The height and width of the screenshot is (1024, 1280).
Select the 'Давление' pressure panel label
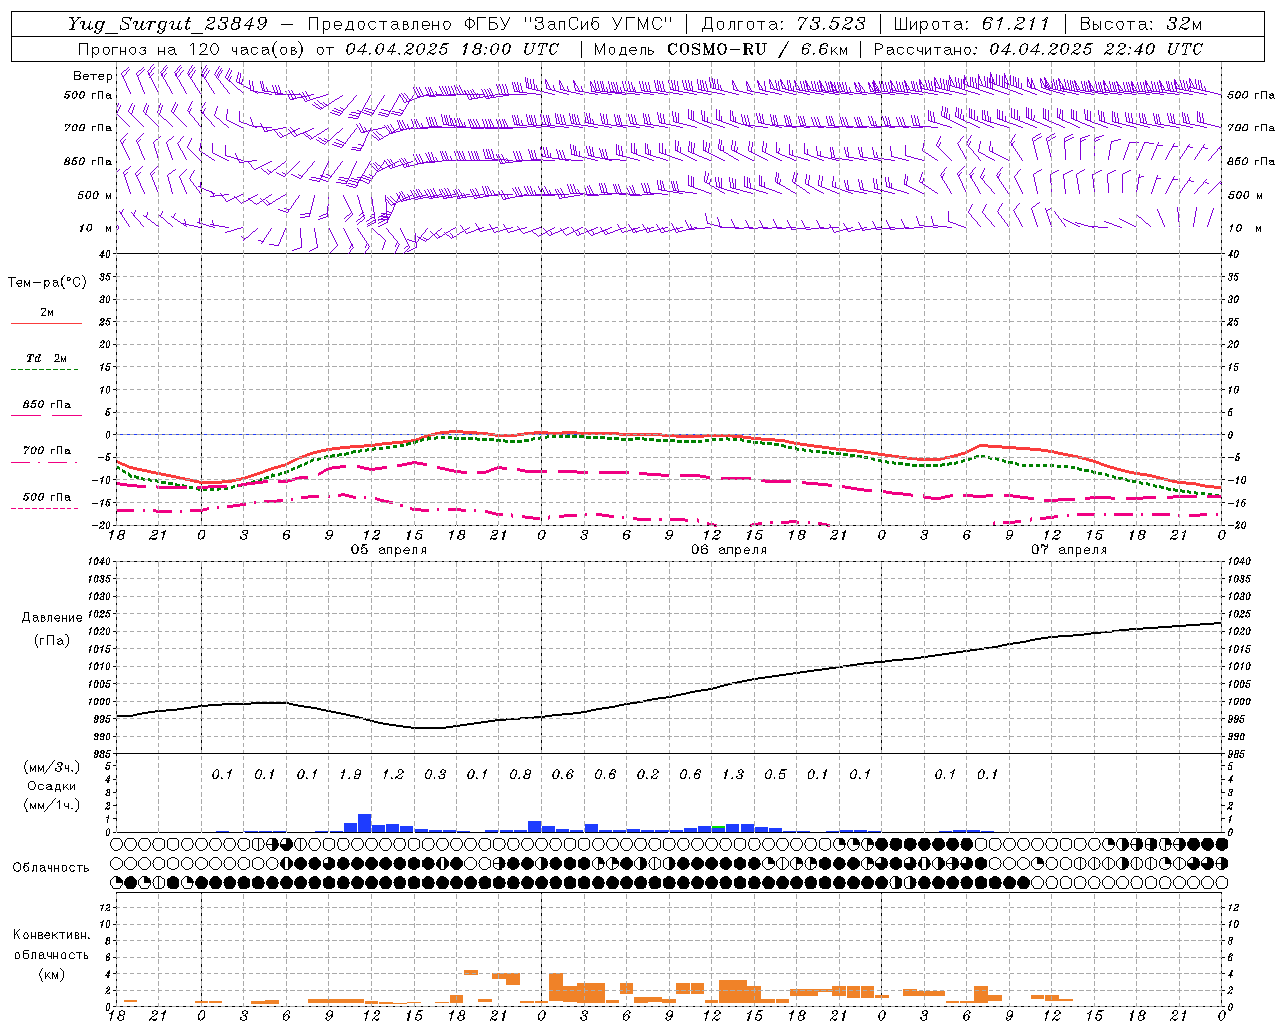(x=52, y=618)
